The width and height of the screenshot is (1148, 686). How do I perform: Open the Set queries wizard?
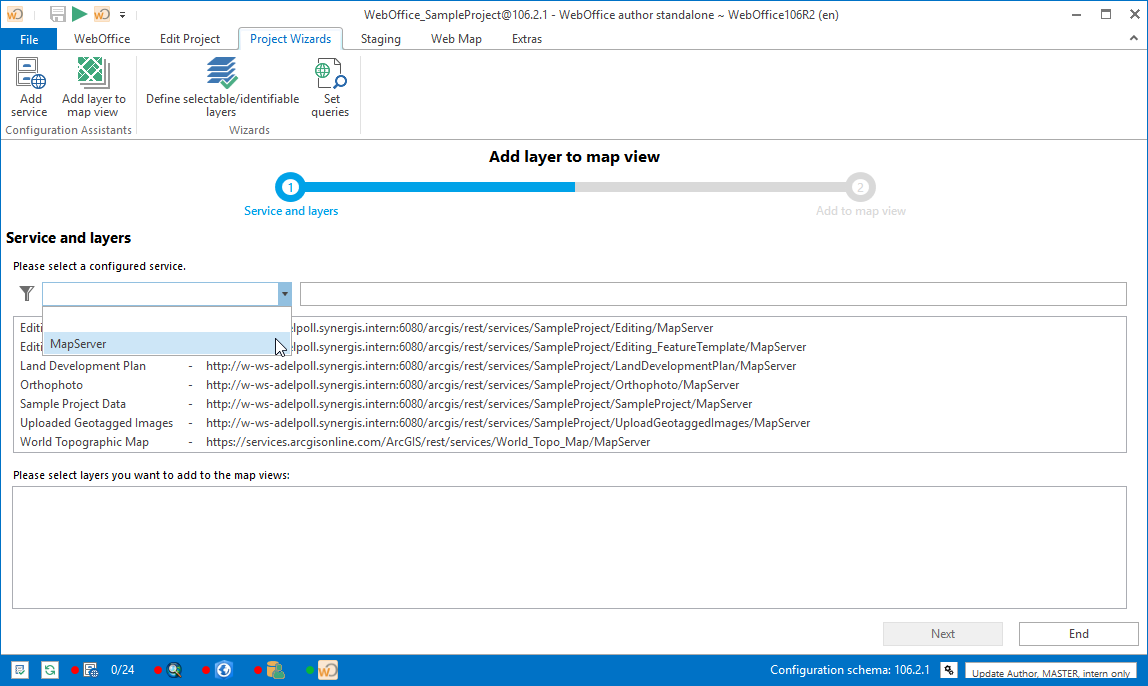[x=330, y=88]
